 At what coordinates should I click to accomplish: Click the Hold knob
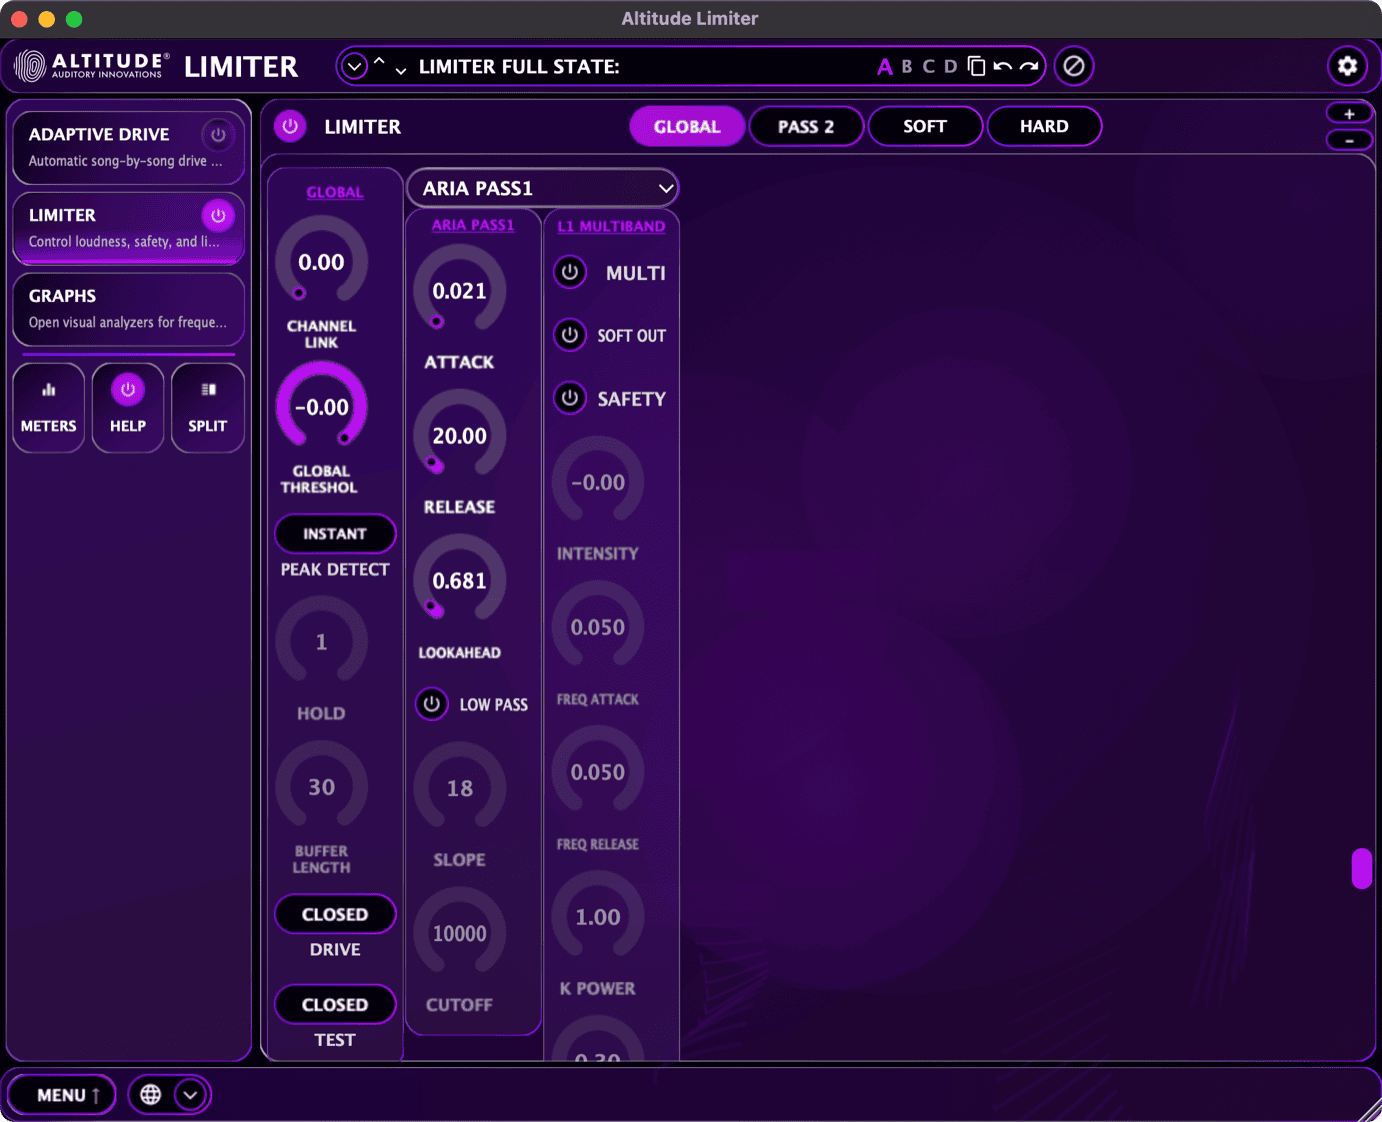[321, 642]
